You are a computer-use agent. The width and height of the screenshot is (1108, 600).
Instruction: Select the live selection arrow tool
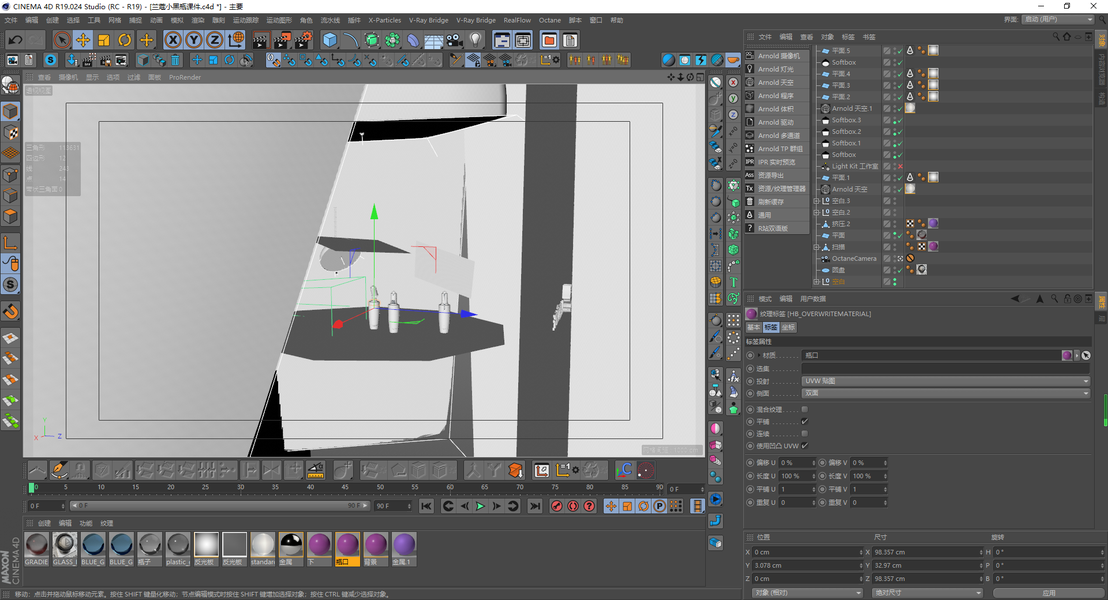[x=61, y=40]
